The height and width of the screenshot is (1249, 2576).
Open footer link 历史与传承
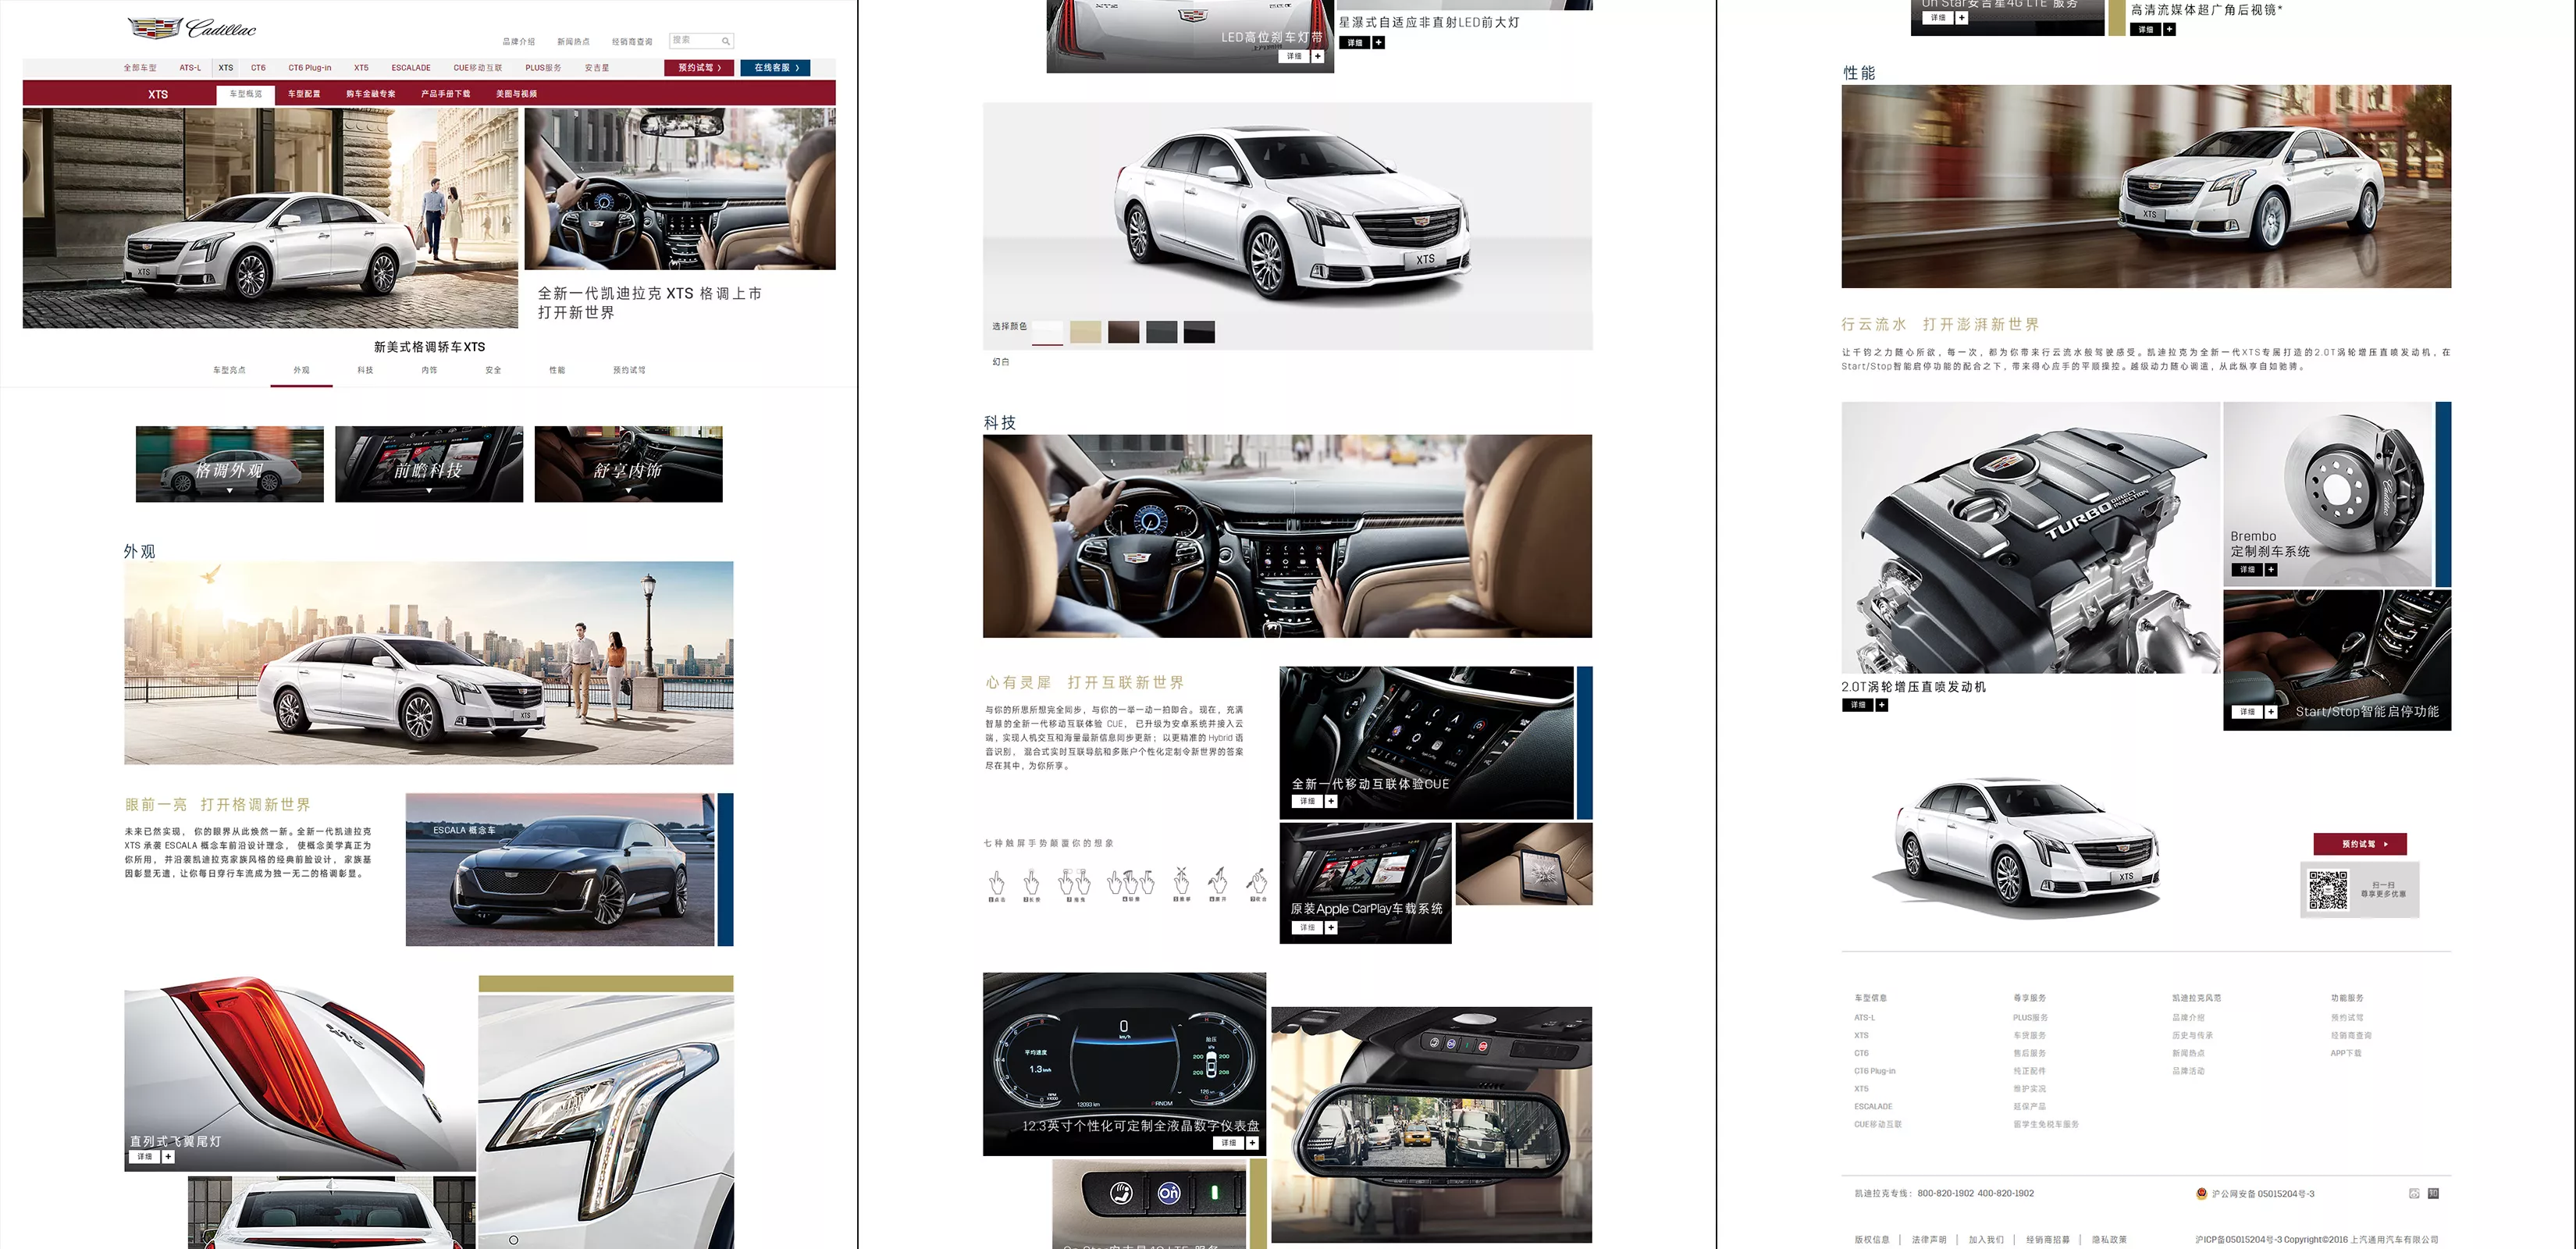click(x=2192, y=1036)
